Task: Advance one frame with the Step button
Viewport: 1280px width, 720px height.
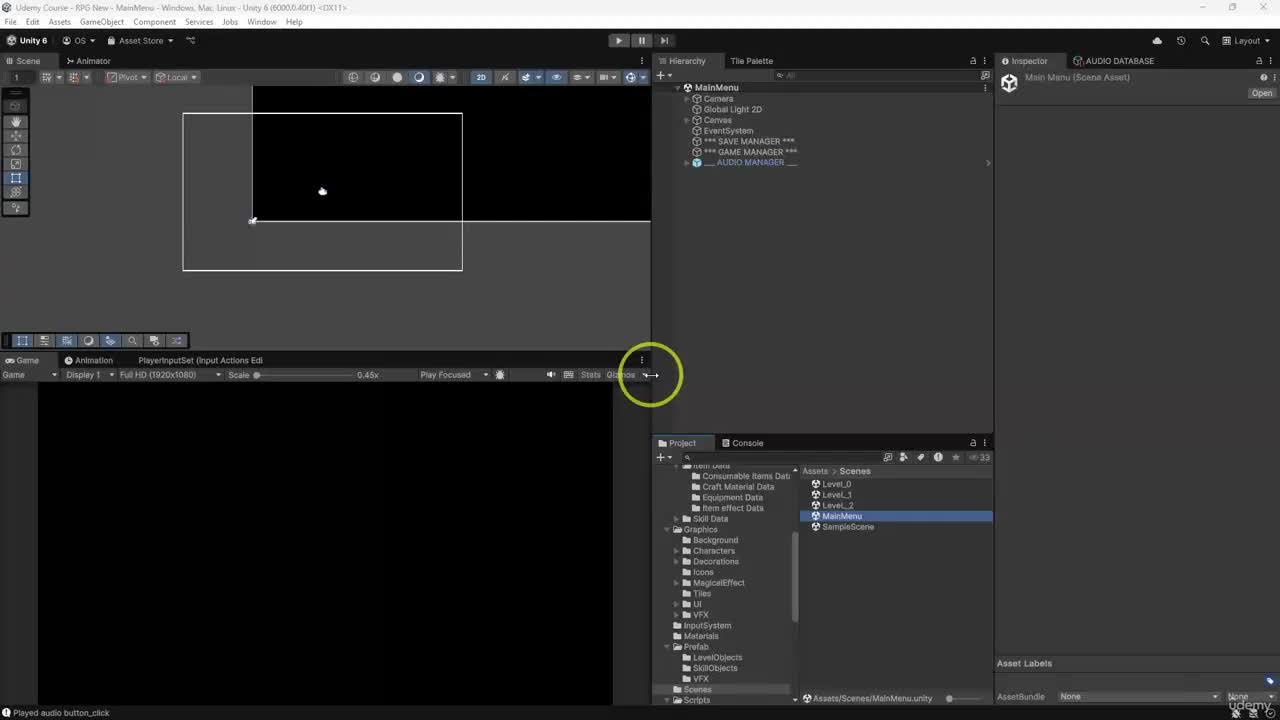Action: (664, 41)
